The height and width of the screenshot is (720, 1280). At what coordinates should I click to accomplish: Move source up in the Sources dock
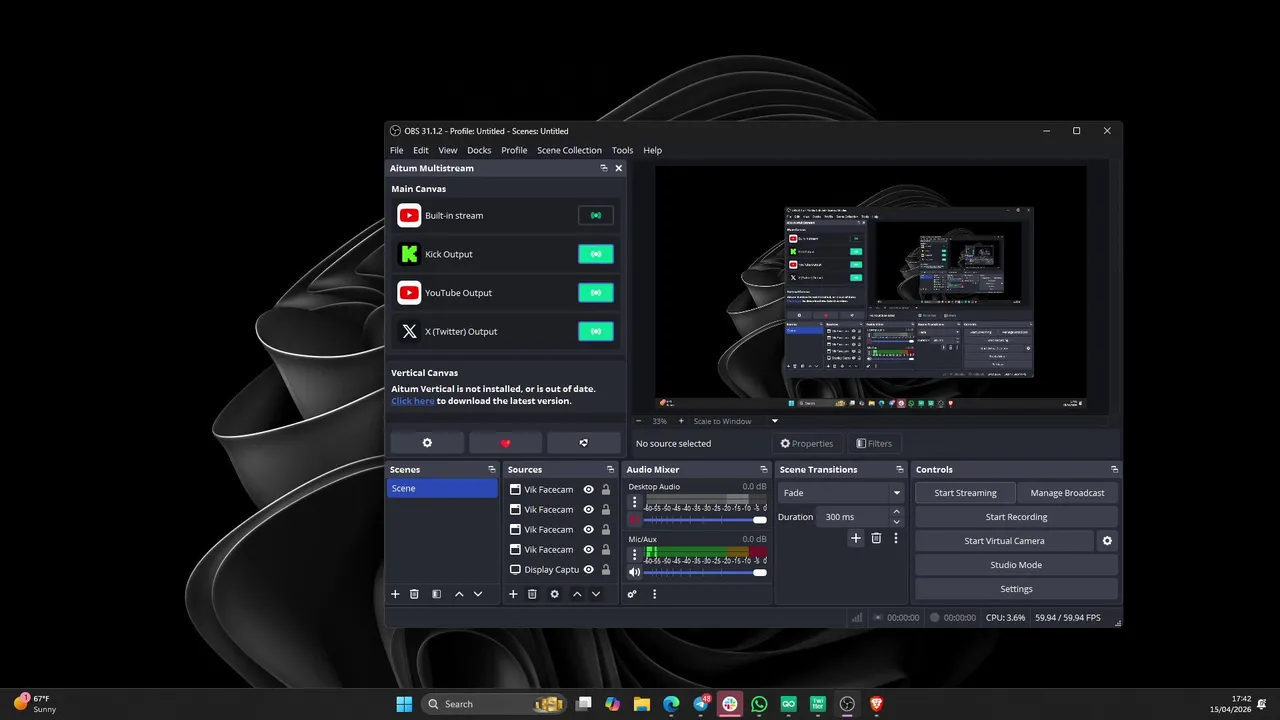577,594
